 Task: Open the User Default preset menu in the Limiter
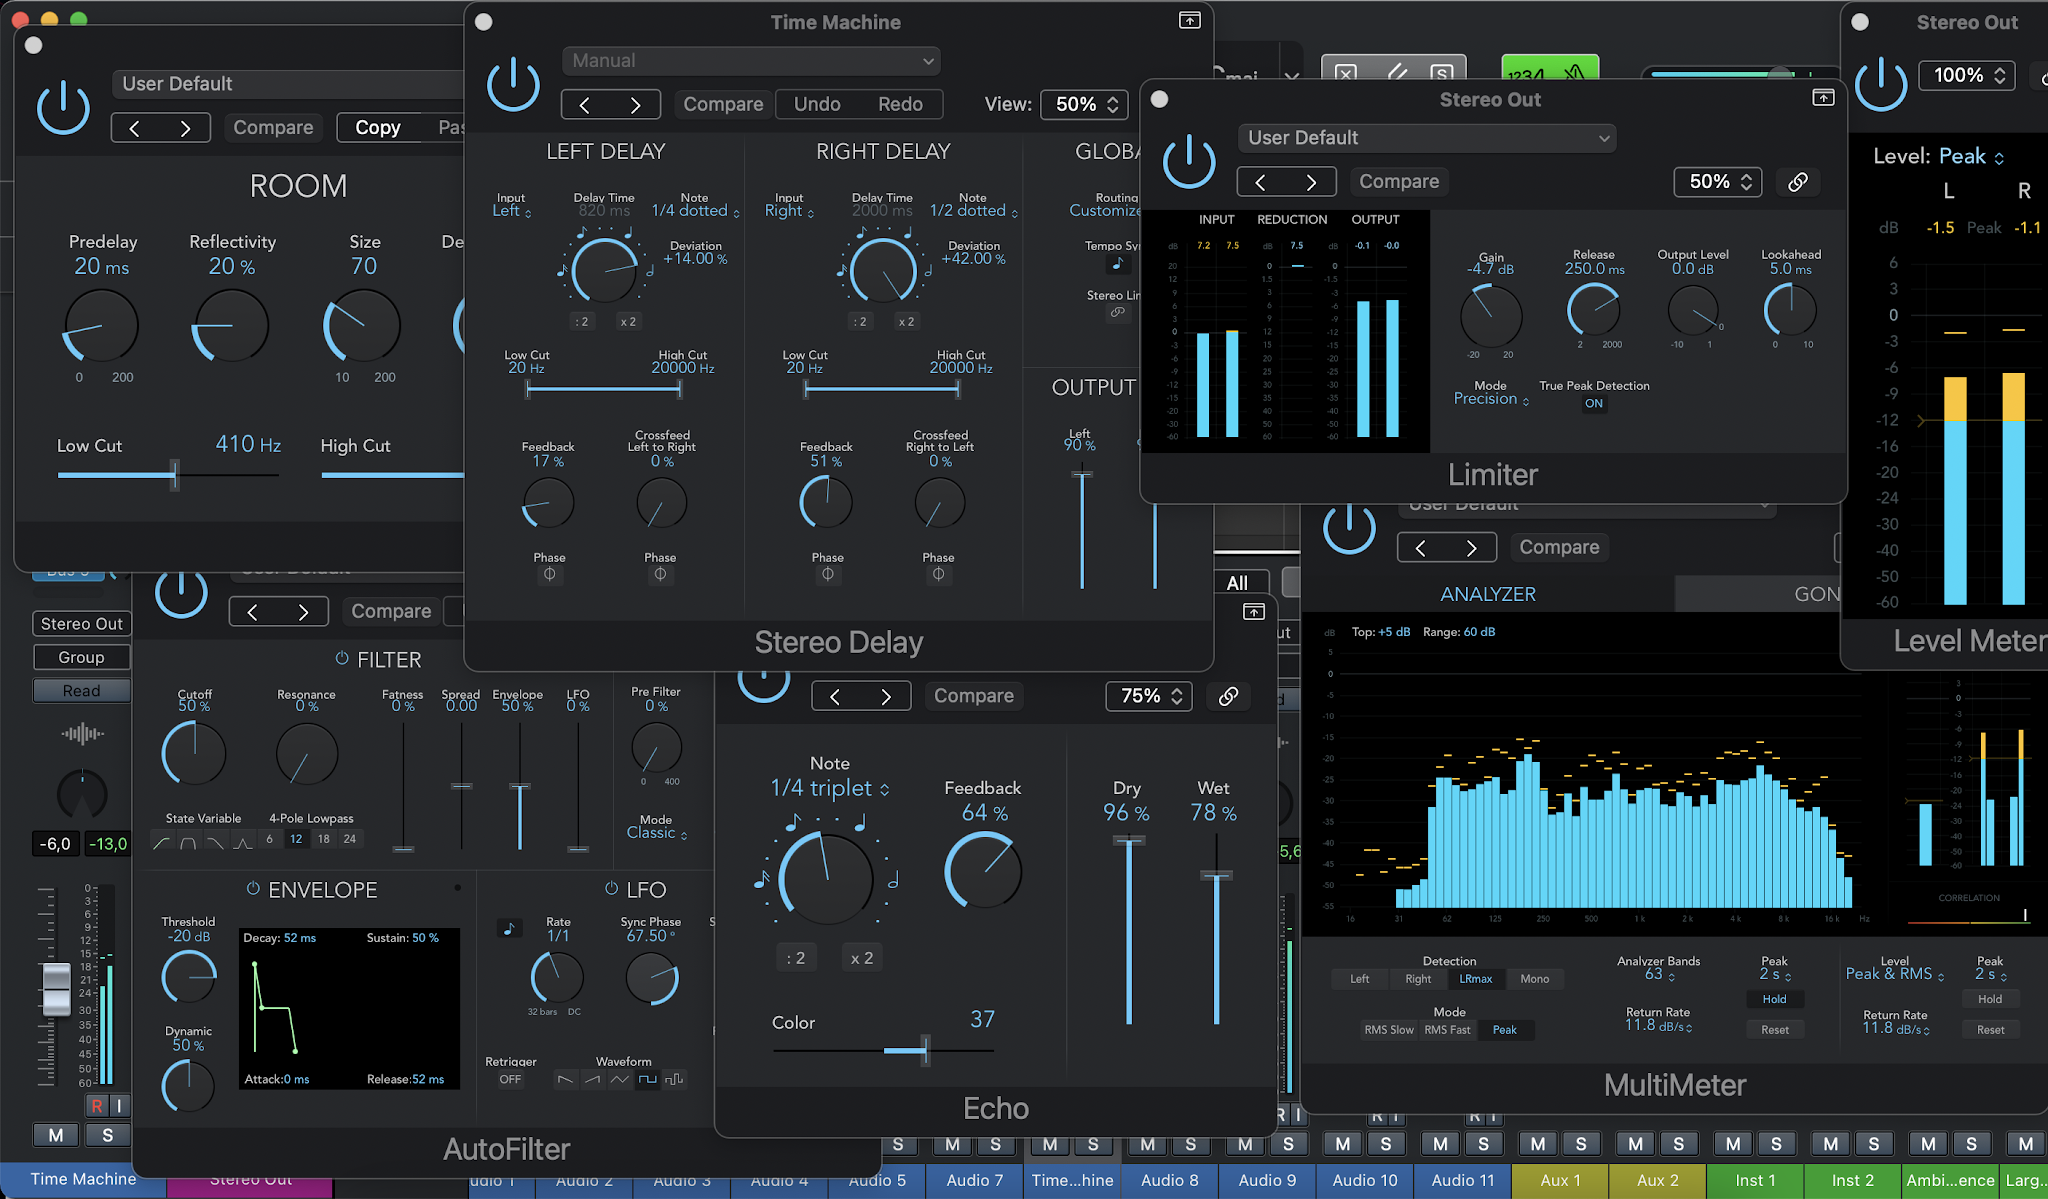pyautogui.click(x=1427, y=137)
